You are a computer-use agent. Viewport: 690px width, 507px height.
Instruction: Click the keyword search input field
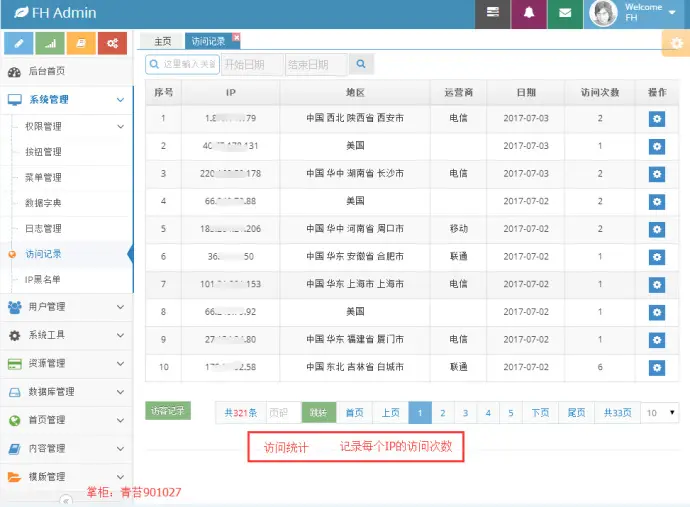click(182, 64)
